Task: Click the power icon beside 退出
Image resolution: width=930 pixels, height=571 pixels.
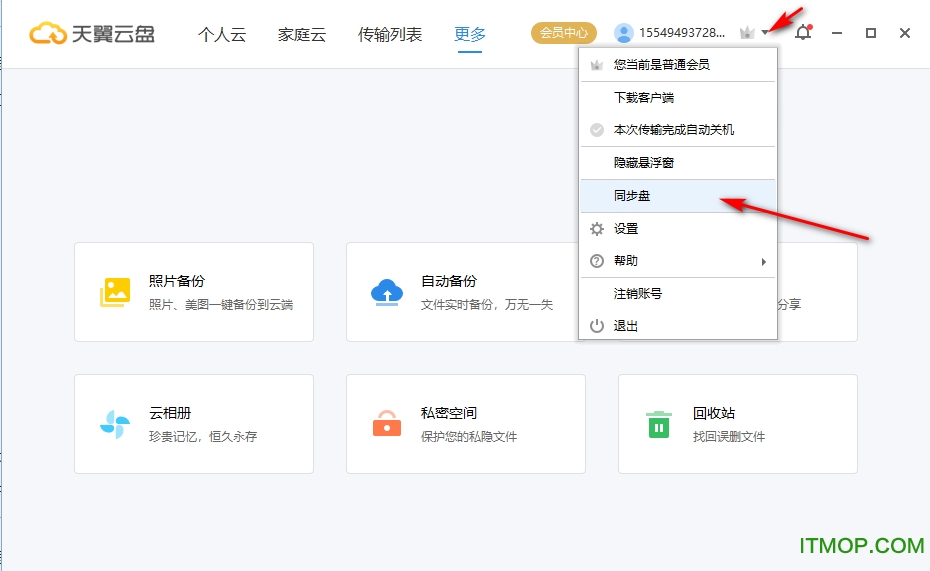Action: 597,326
